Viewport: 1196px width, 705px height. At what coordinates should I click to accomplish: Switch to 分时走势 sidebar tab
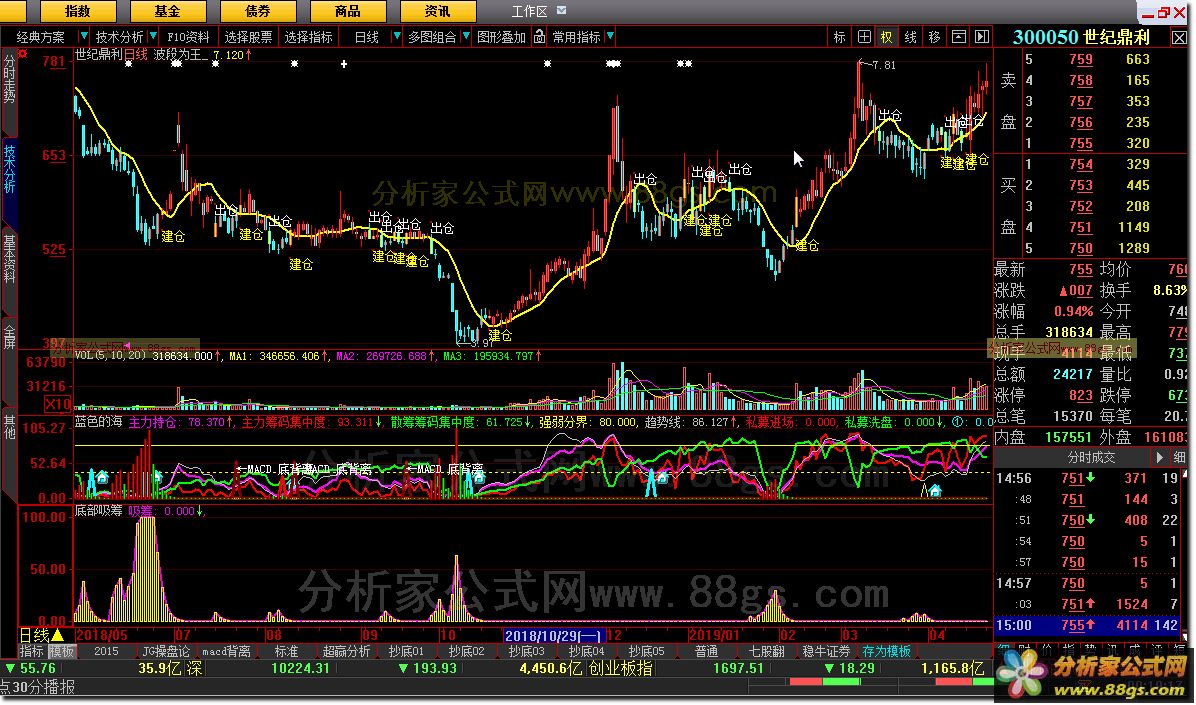point(9,79)
